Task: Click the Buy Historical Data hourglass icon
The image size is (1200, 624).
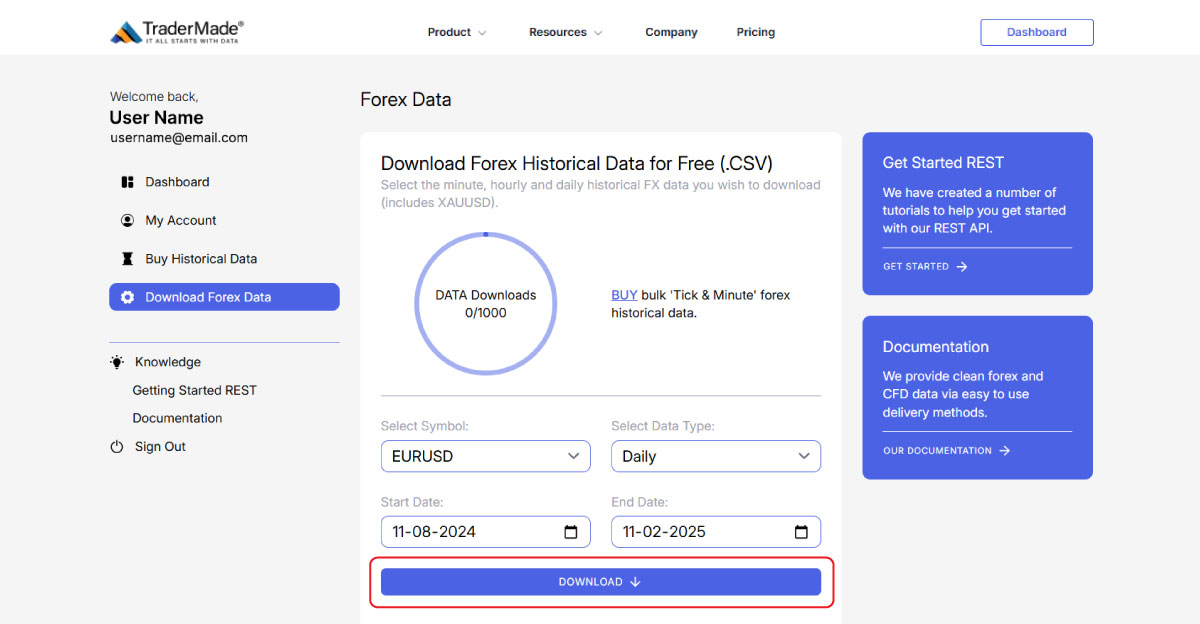Action: [127, 258]
